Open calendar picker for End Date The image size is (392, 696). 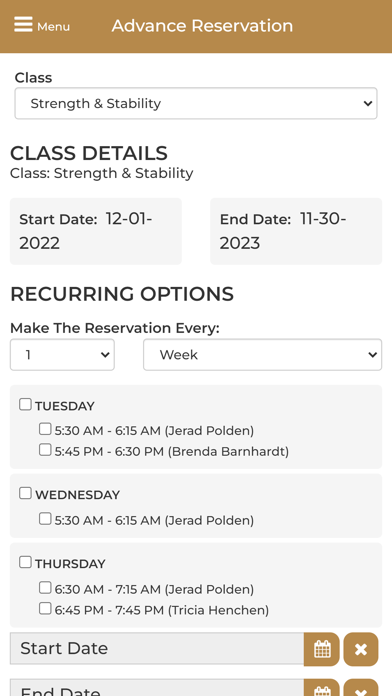(x=322, y=688)
